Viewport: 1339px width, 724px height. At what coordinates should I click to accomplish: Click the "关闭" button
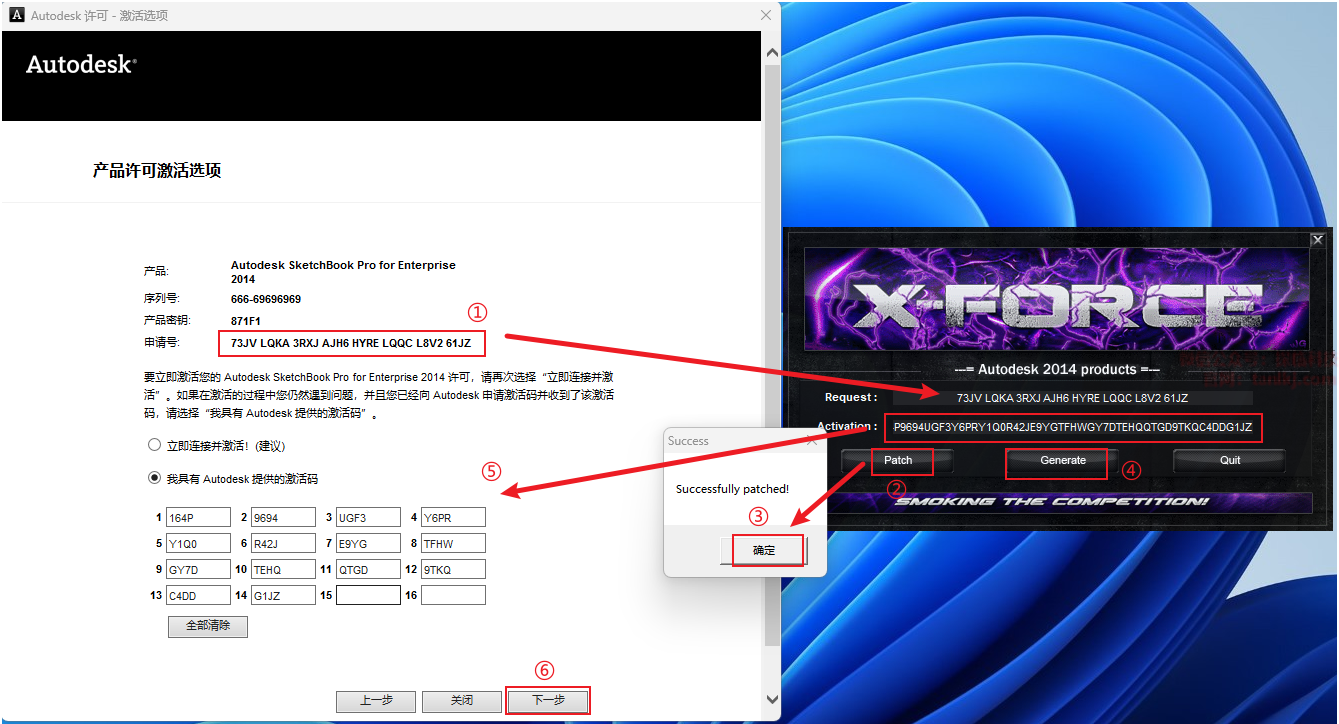[461, 701]
